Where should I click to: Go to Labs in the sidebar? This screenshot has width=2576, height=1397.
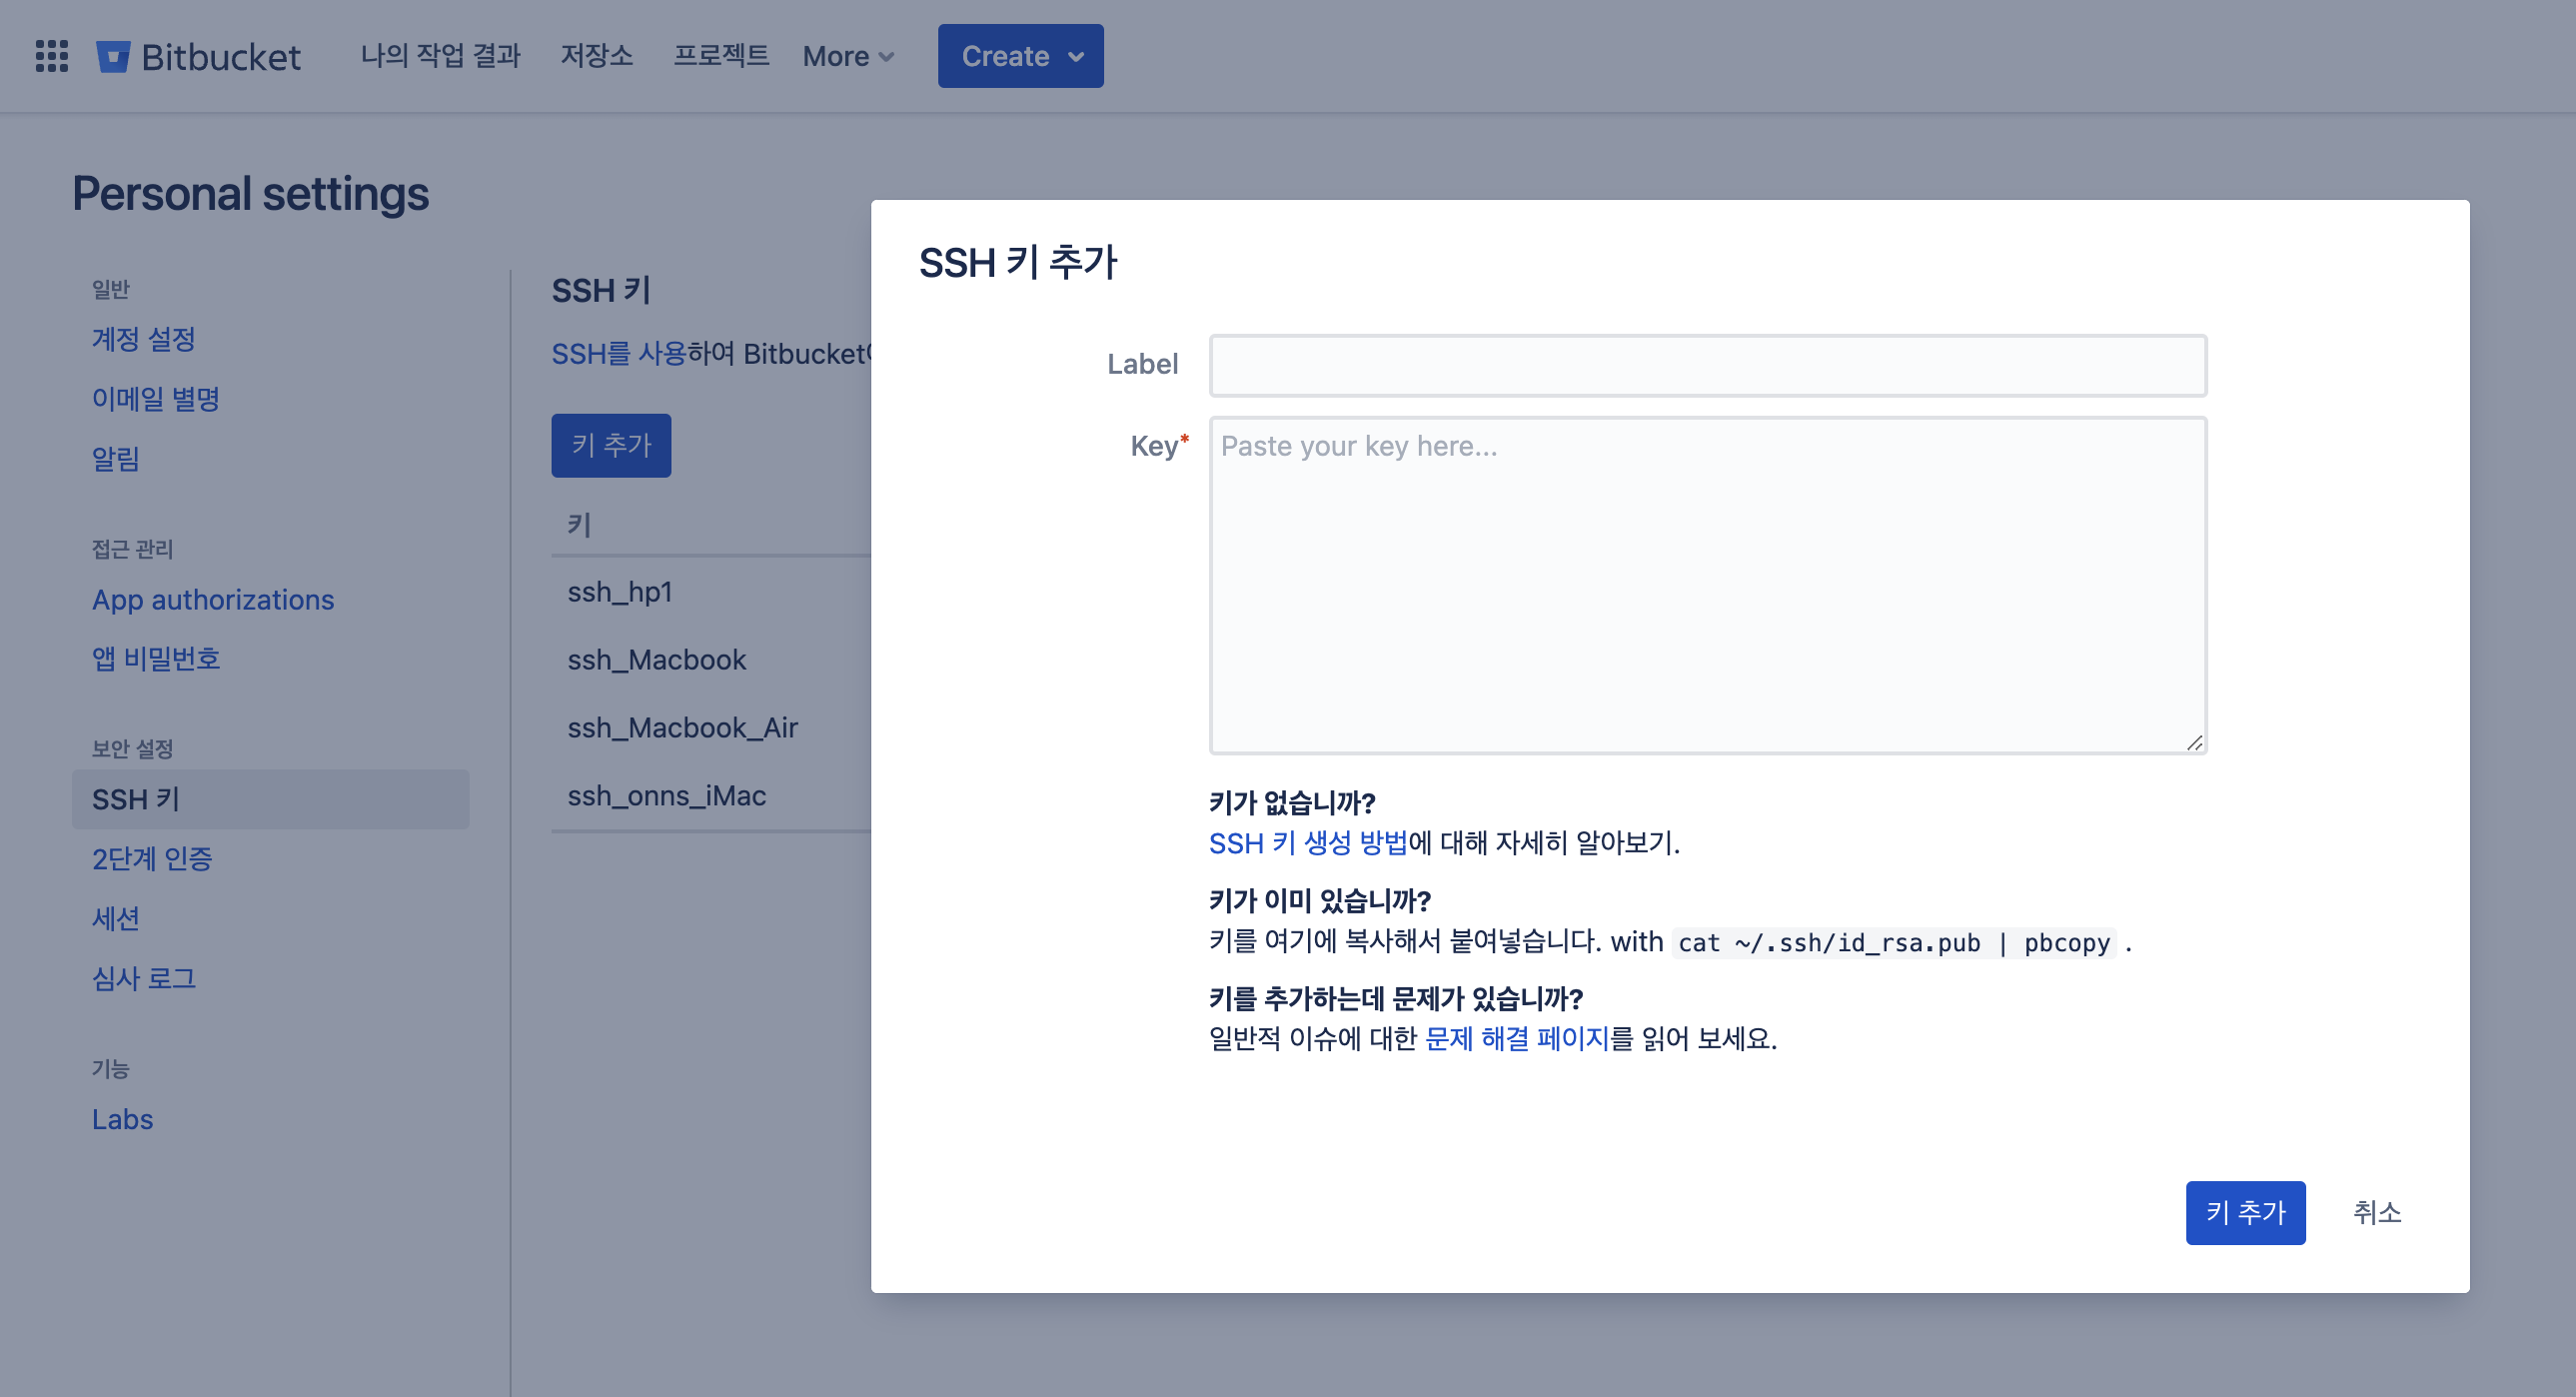[x=122, y=1119]
